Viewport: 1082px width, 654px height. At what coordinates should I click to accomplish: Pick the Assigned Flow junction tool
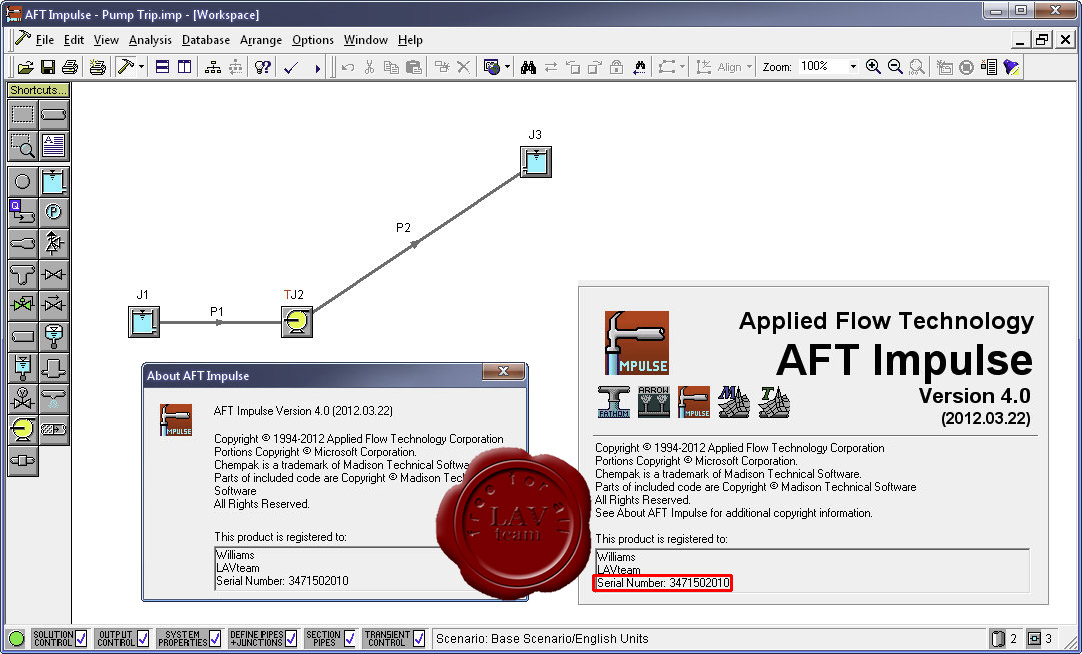[x=23, y=212]
